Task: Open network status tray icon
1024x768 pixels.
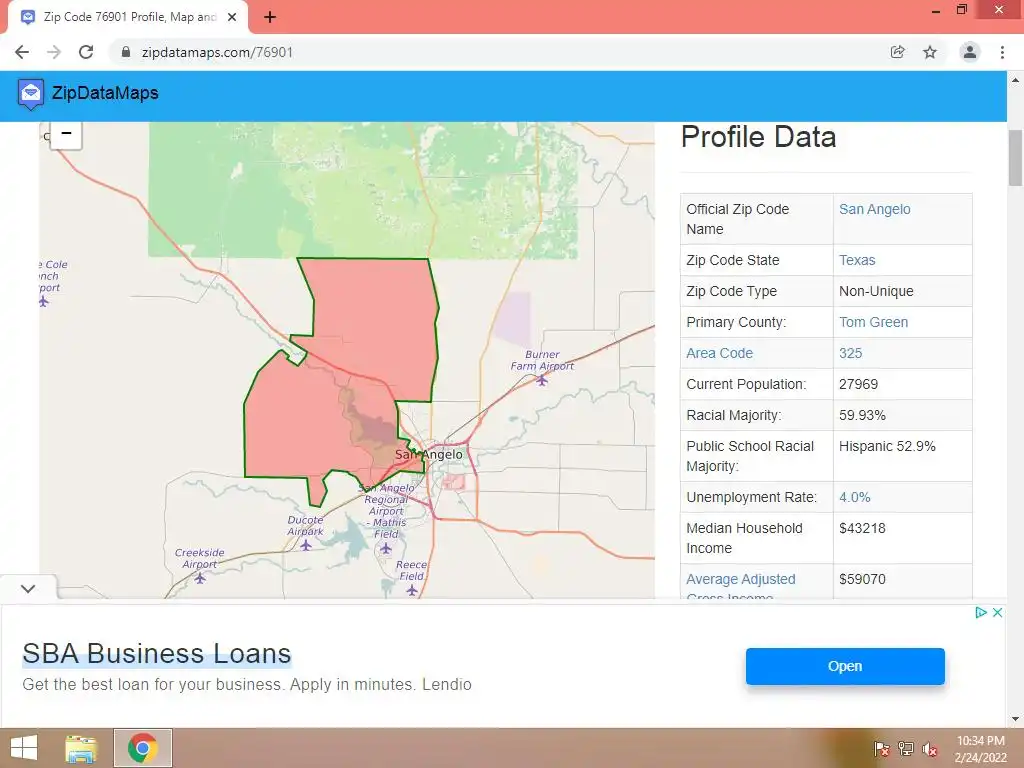Action: pos(905,749)
